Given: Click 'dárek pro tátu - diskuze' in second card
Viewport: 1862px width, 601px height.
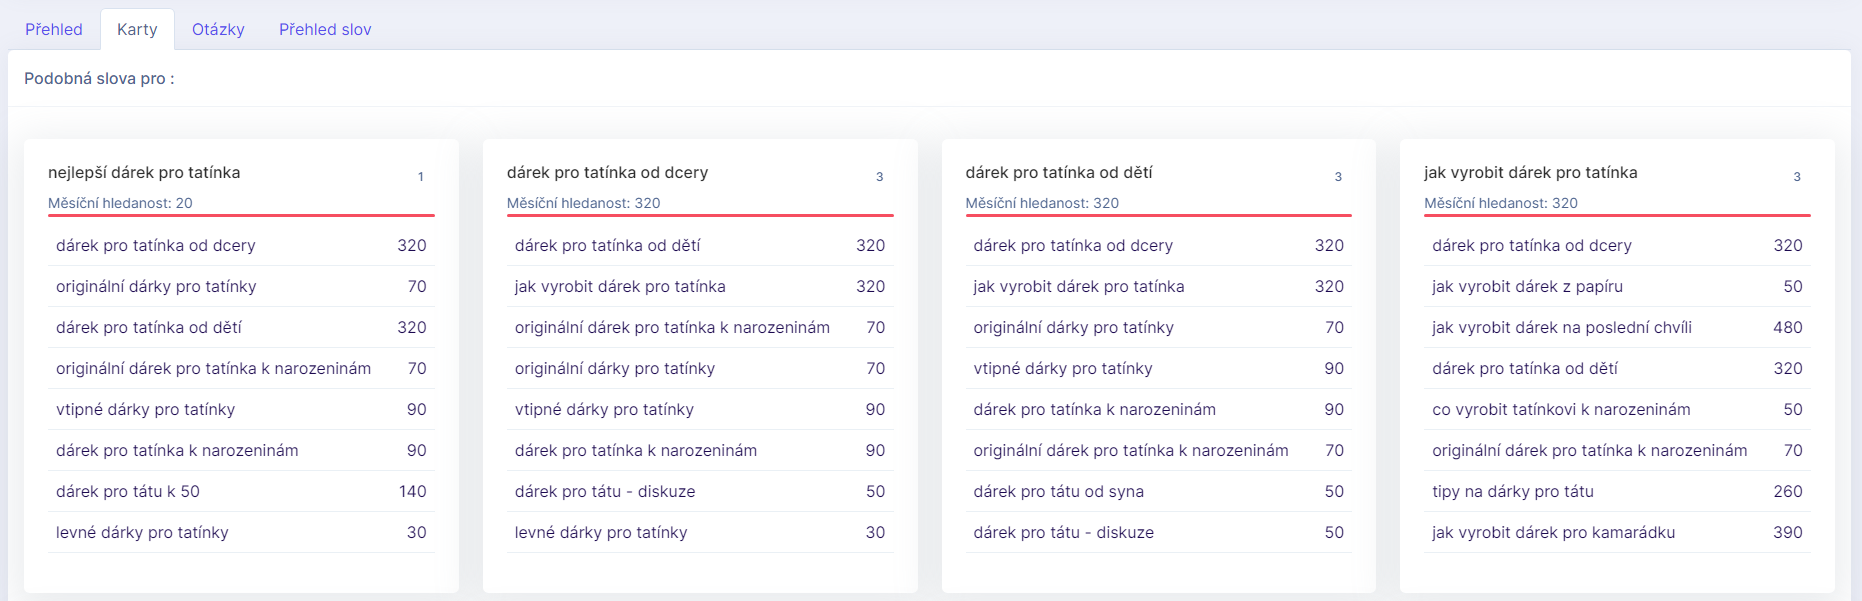Looking at the screenshot, I should 604,491.
